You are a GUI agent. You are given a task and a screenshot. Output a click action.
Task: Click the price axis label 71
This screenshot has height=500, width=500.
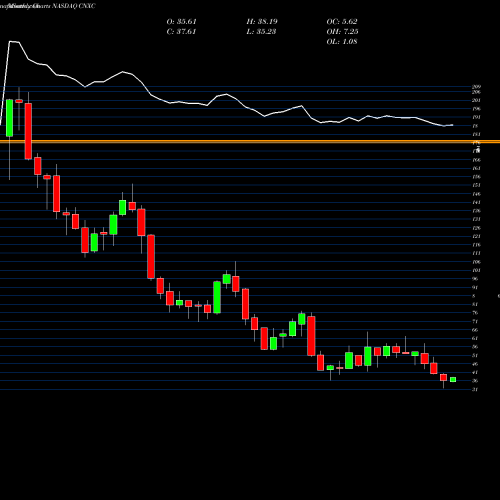(475, 321)
